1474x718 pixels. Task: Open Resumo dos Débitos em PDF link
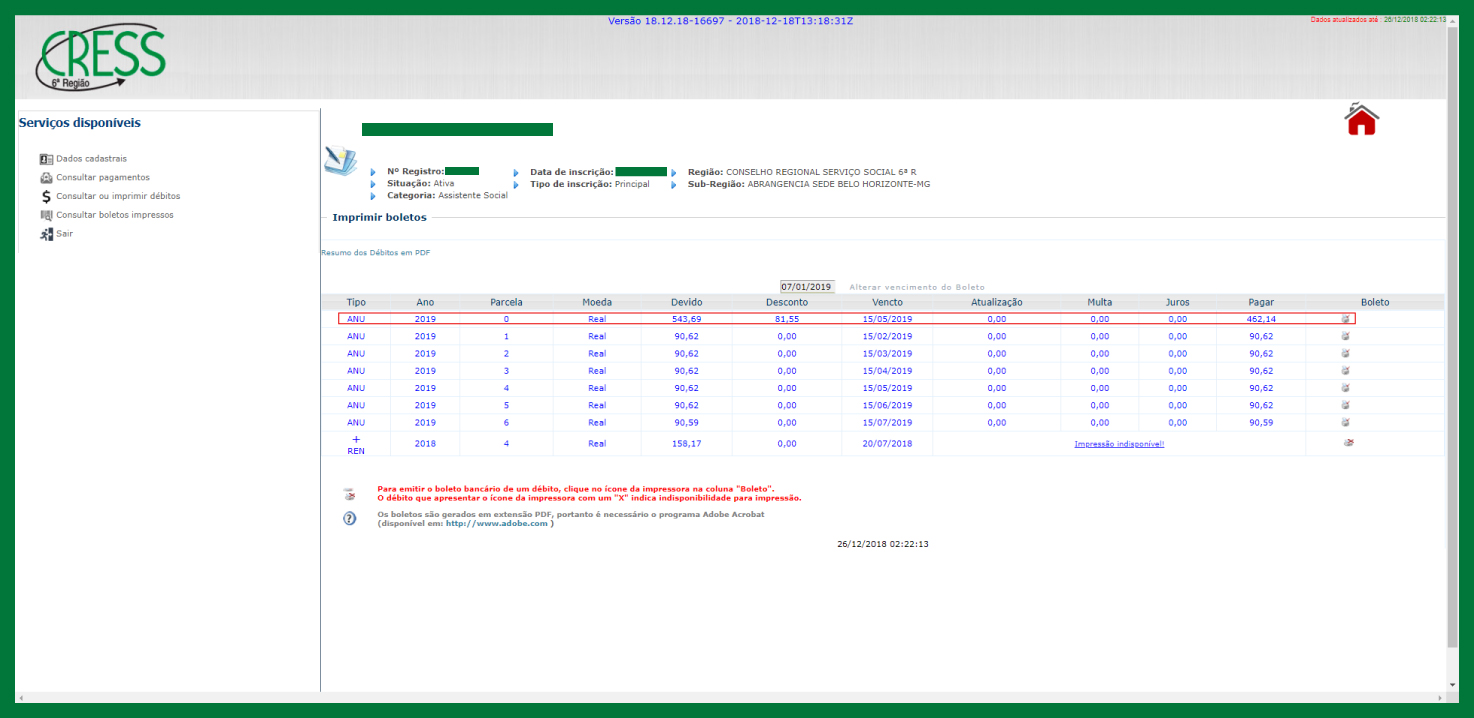[x=375, y=253]
